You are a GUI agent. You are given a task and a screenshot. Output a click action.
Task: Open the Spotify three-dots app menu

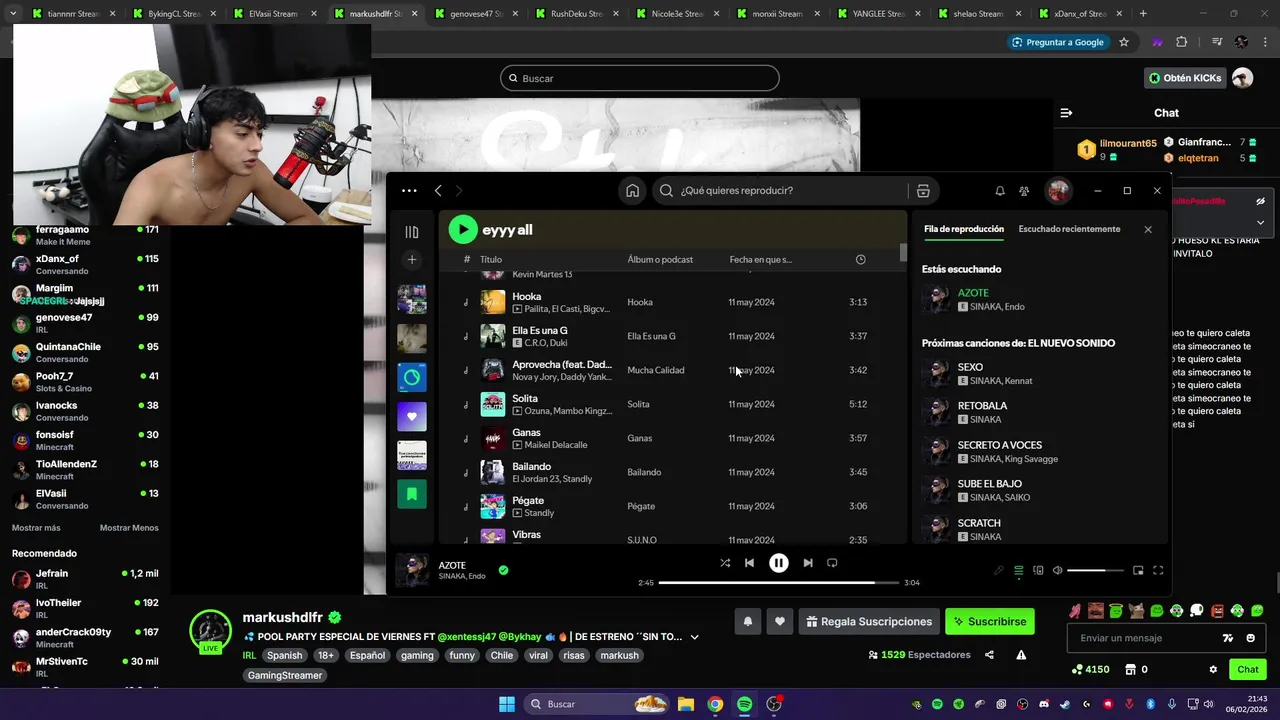click(x=409, y=190)
